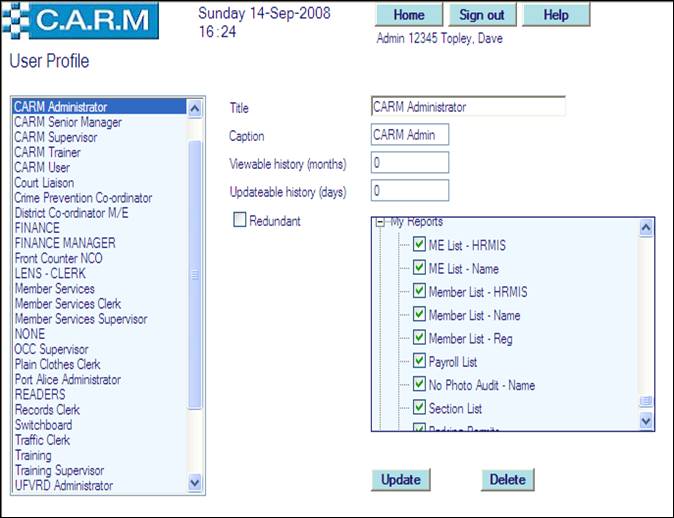Image resolution: width=674 pixels, height=518 pixels.
Task: Select the Court Liaison profile
Action: pos(47,183)
